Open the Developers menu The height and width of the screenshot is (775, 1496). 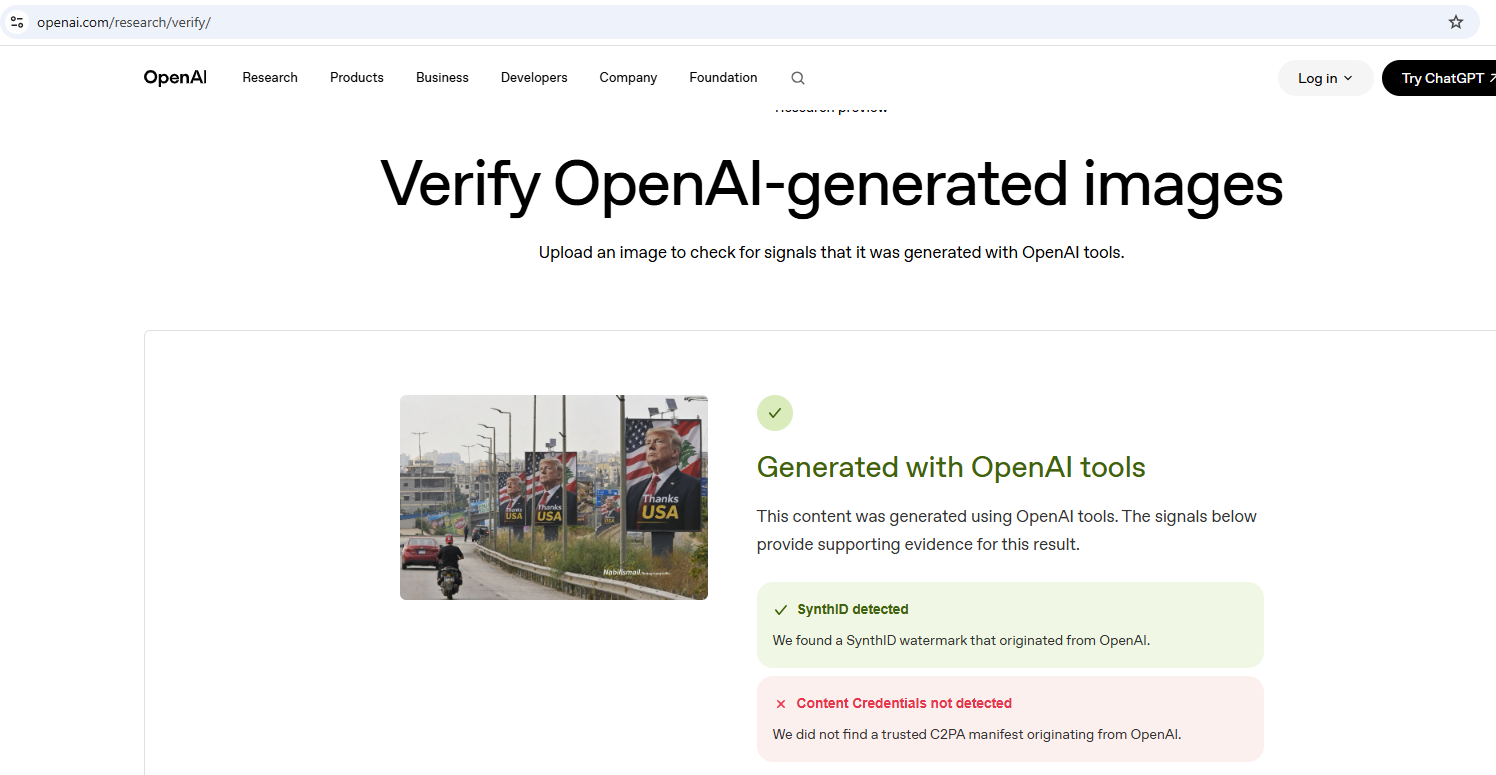(x=534, y=77)
